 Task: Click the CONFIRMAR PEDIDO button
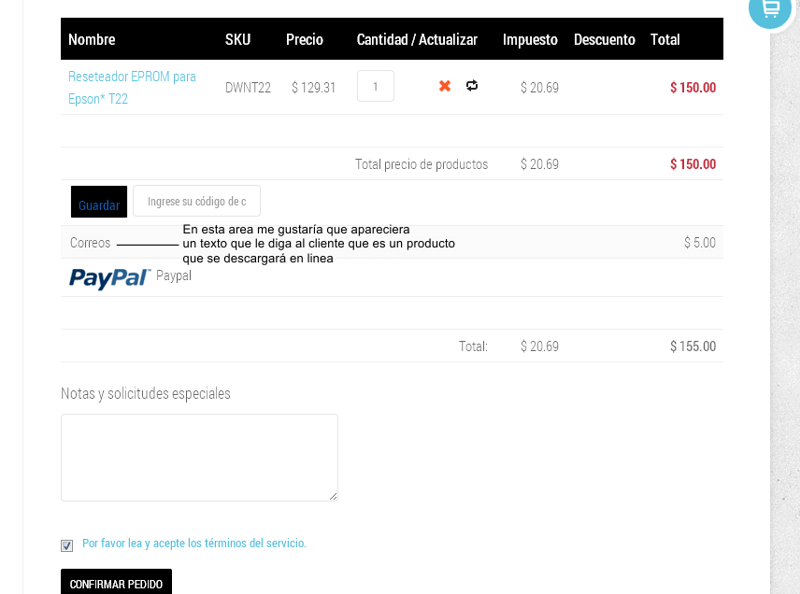click(116, 583)
